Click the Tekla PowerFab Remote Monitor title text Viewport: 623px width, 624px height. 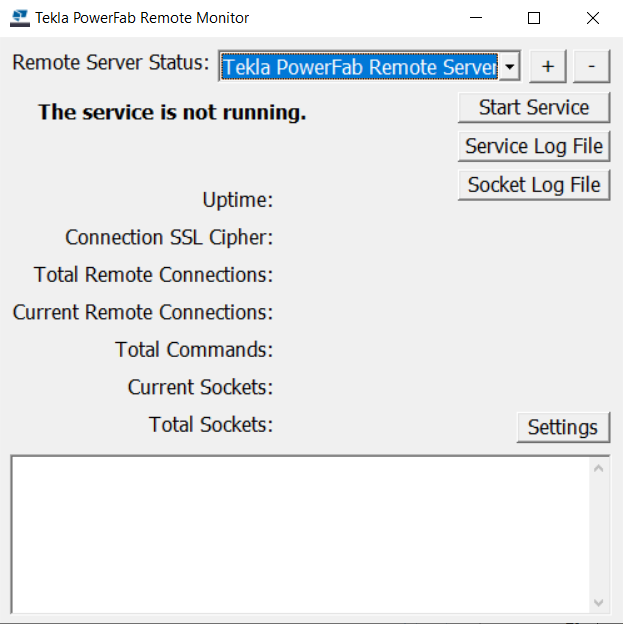point(142,18)
